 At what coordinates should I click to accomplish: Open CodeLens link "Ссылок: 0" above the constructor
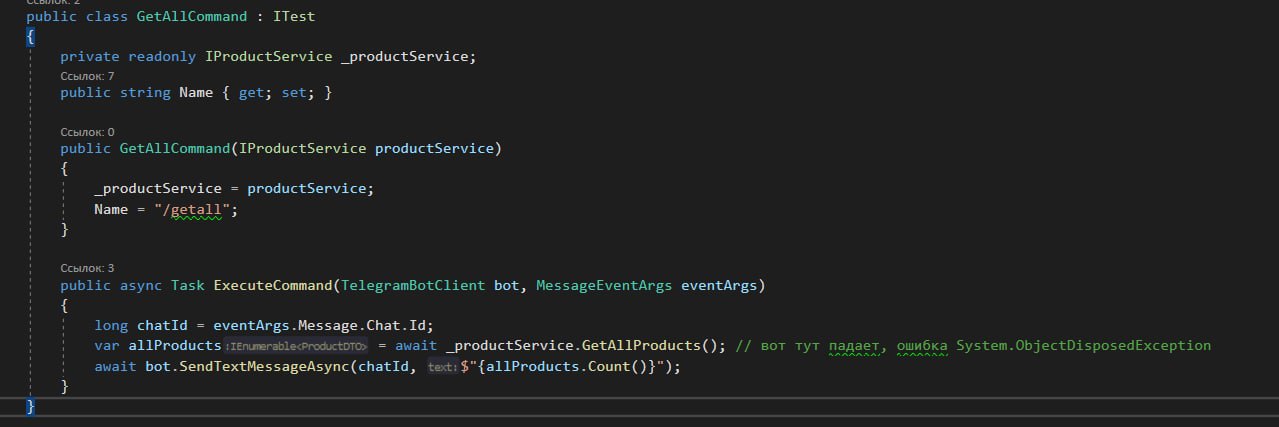click(x=87, y=131)
